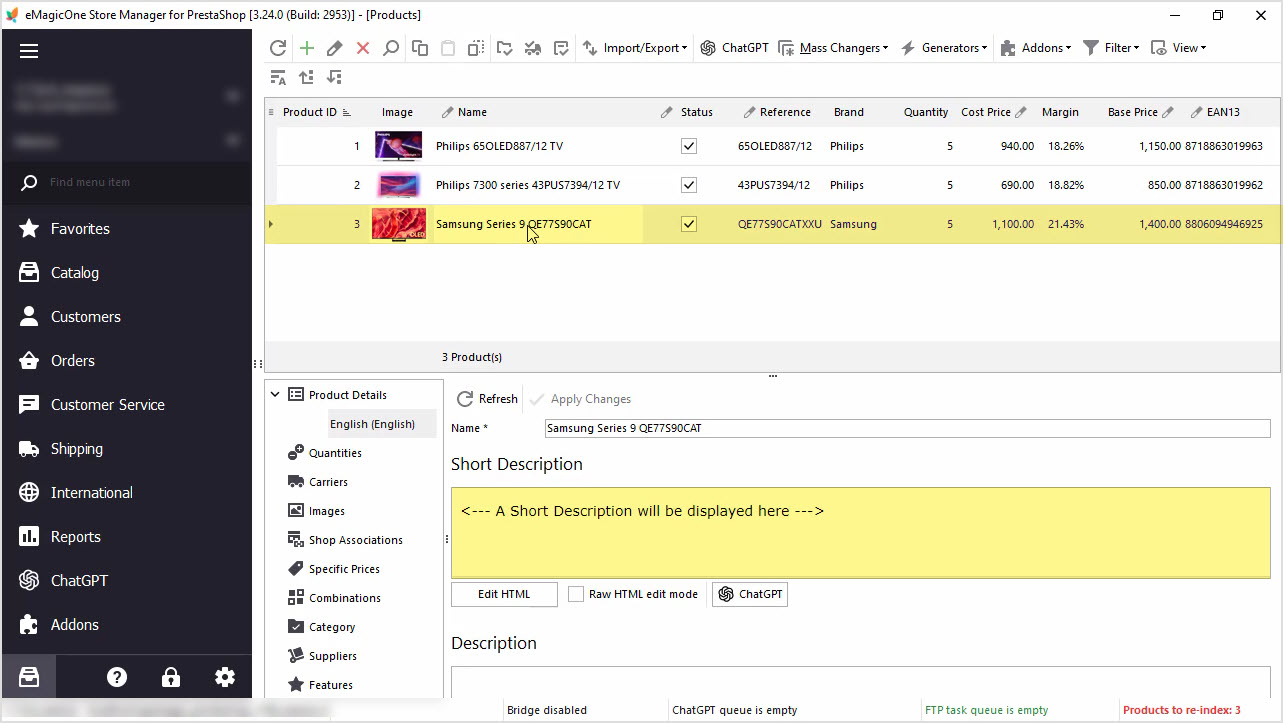Toggle status checkbox for Samsung Series 9
Screen dimensions: 1283x723
pos(688,224)
